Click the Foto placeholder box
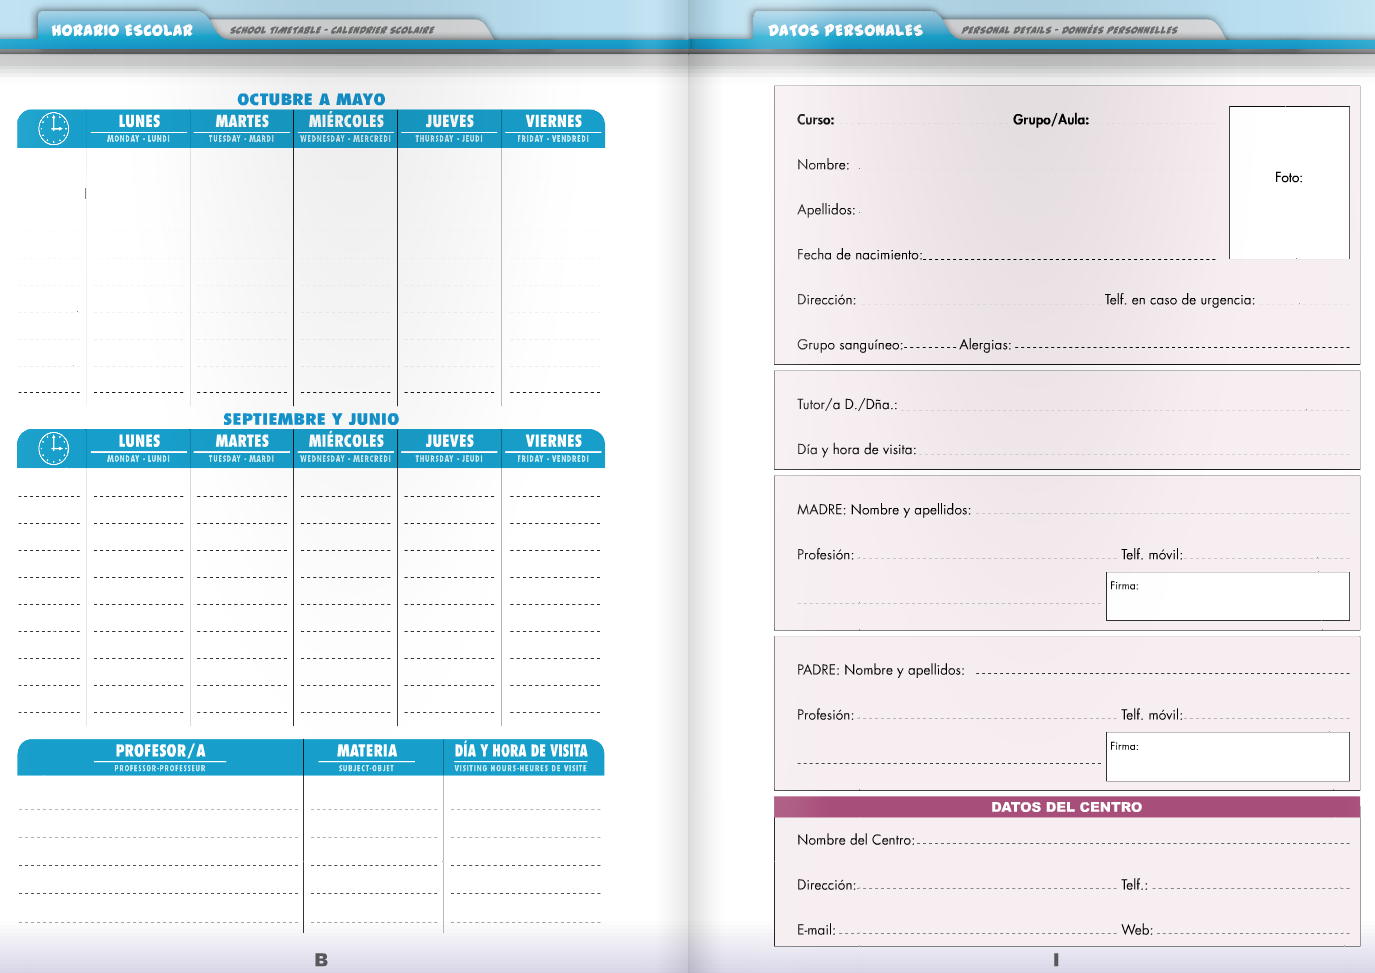The width and height of the screenshot is (1375, 973). point(1289,182)
